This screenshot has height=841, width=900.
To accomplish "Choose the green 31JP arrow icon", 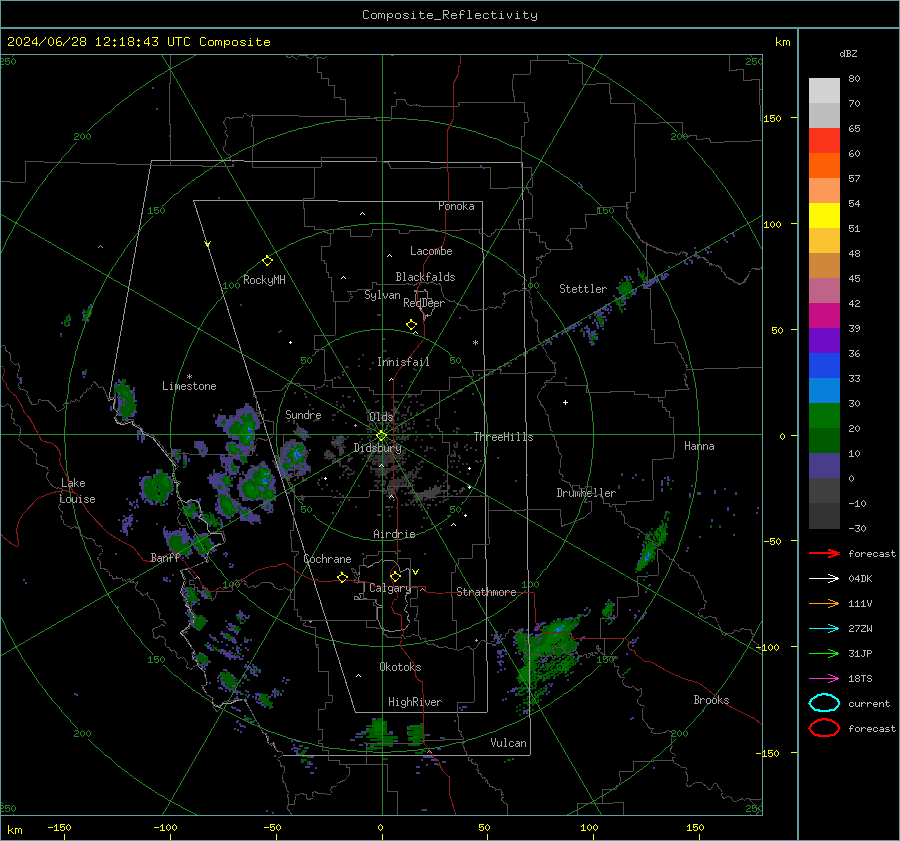I will point(824,653).
